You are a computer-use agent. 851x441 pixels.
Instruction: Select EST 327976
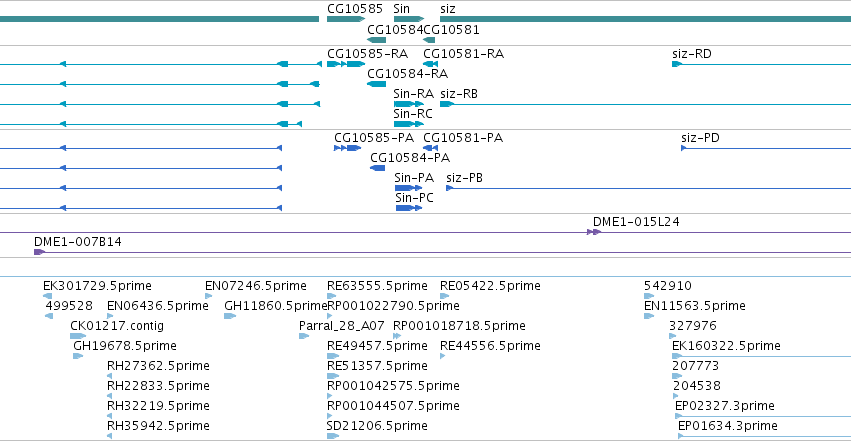click(672, 336)
